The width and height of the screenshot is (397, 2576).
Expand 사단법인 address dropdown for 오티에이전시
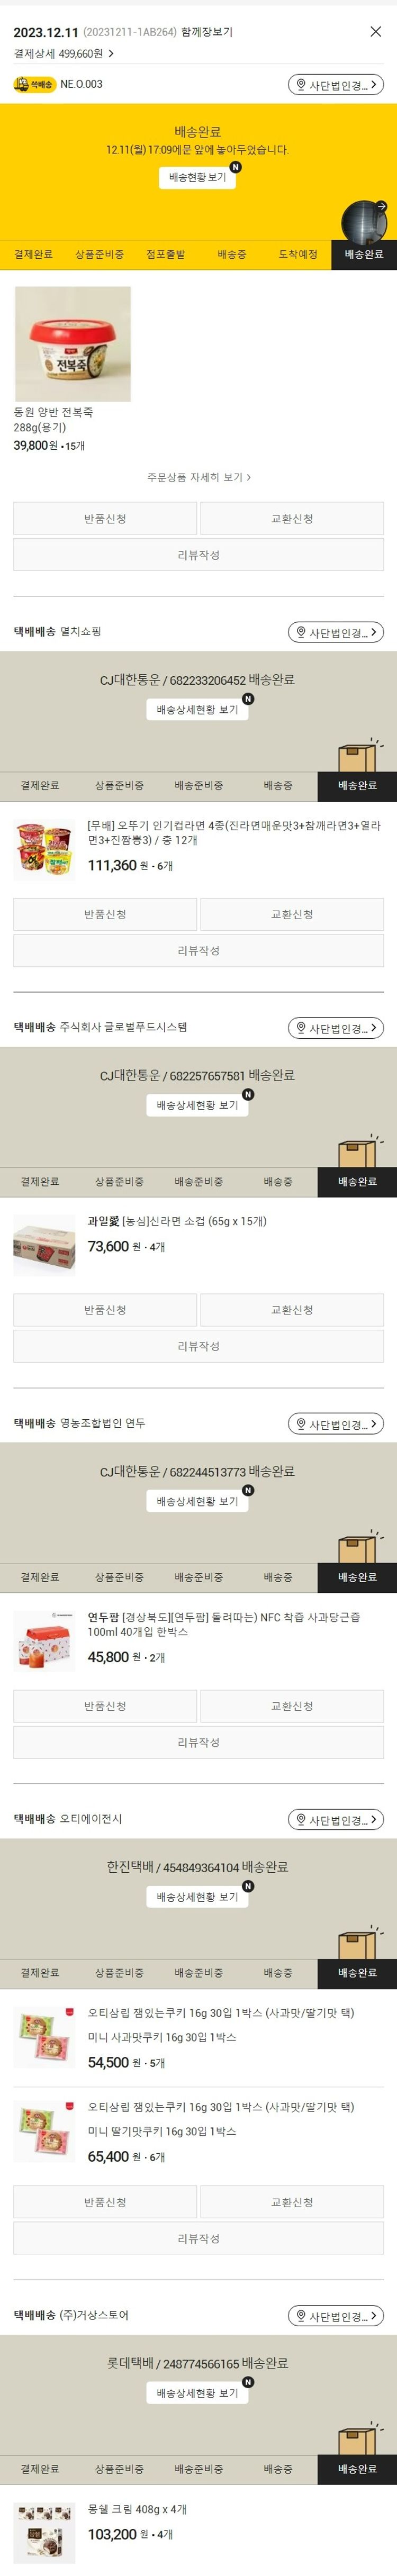point(336,1820)
